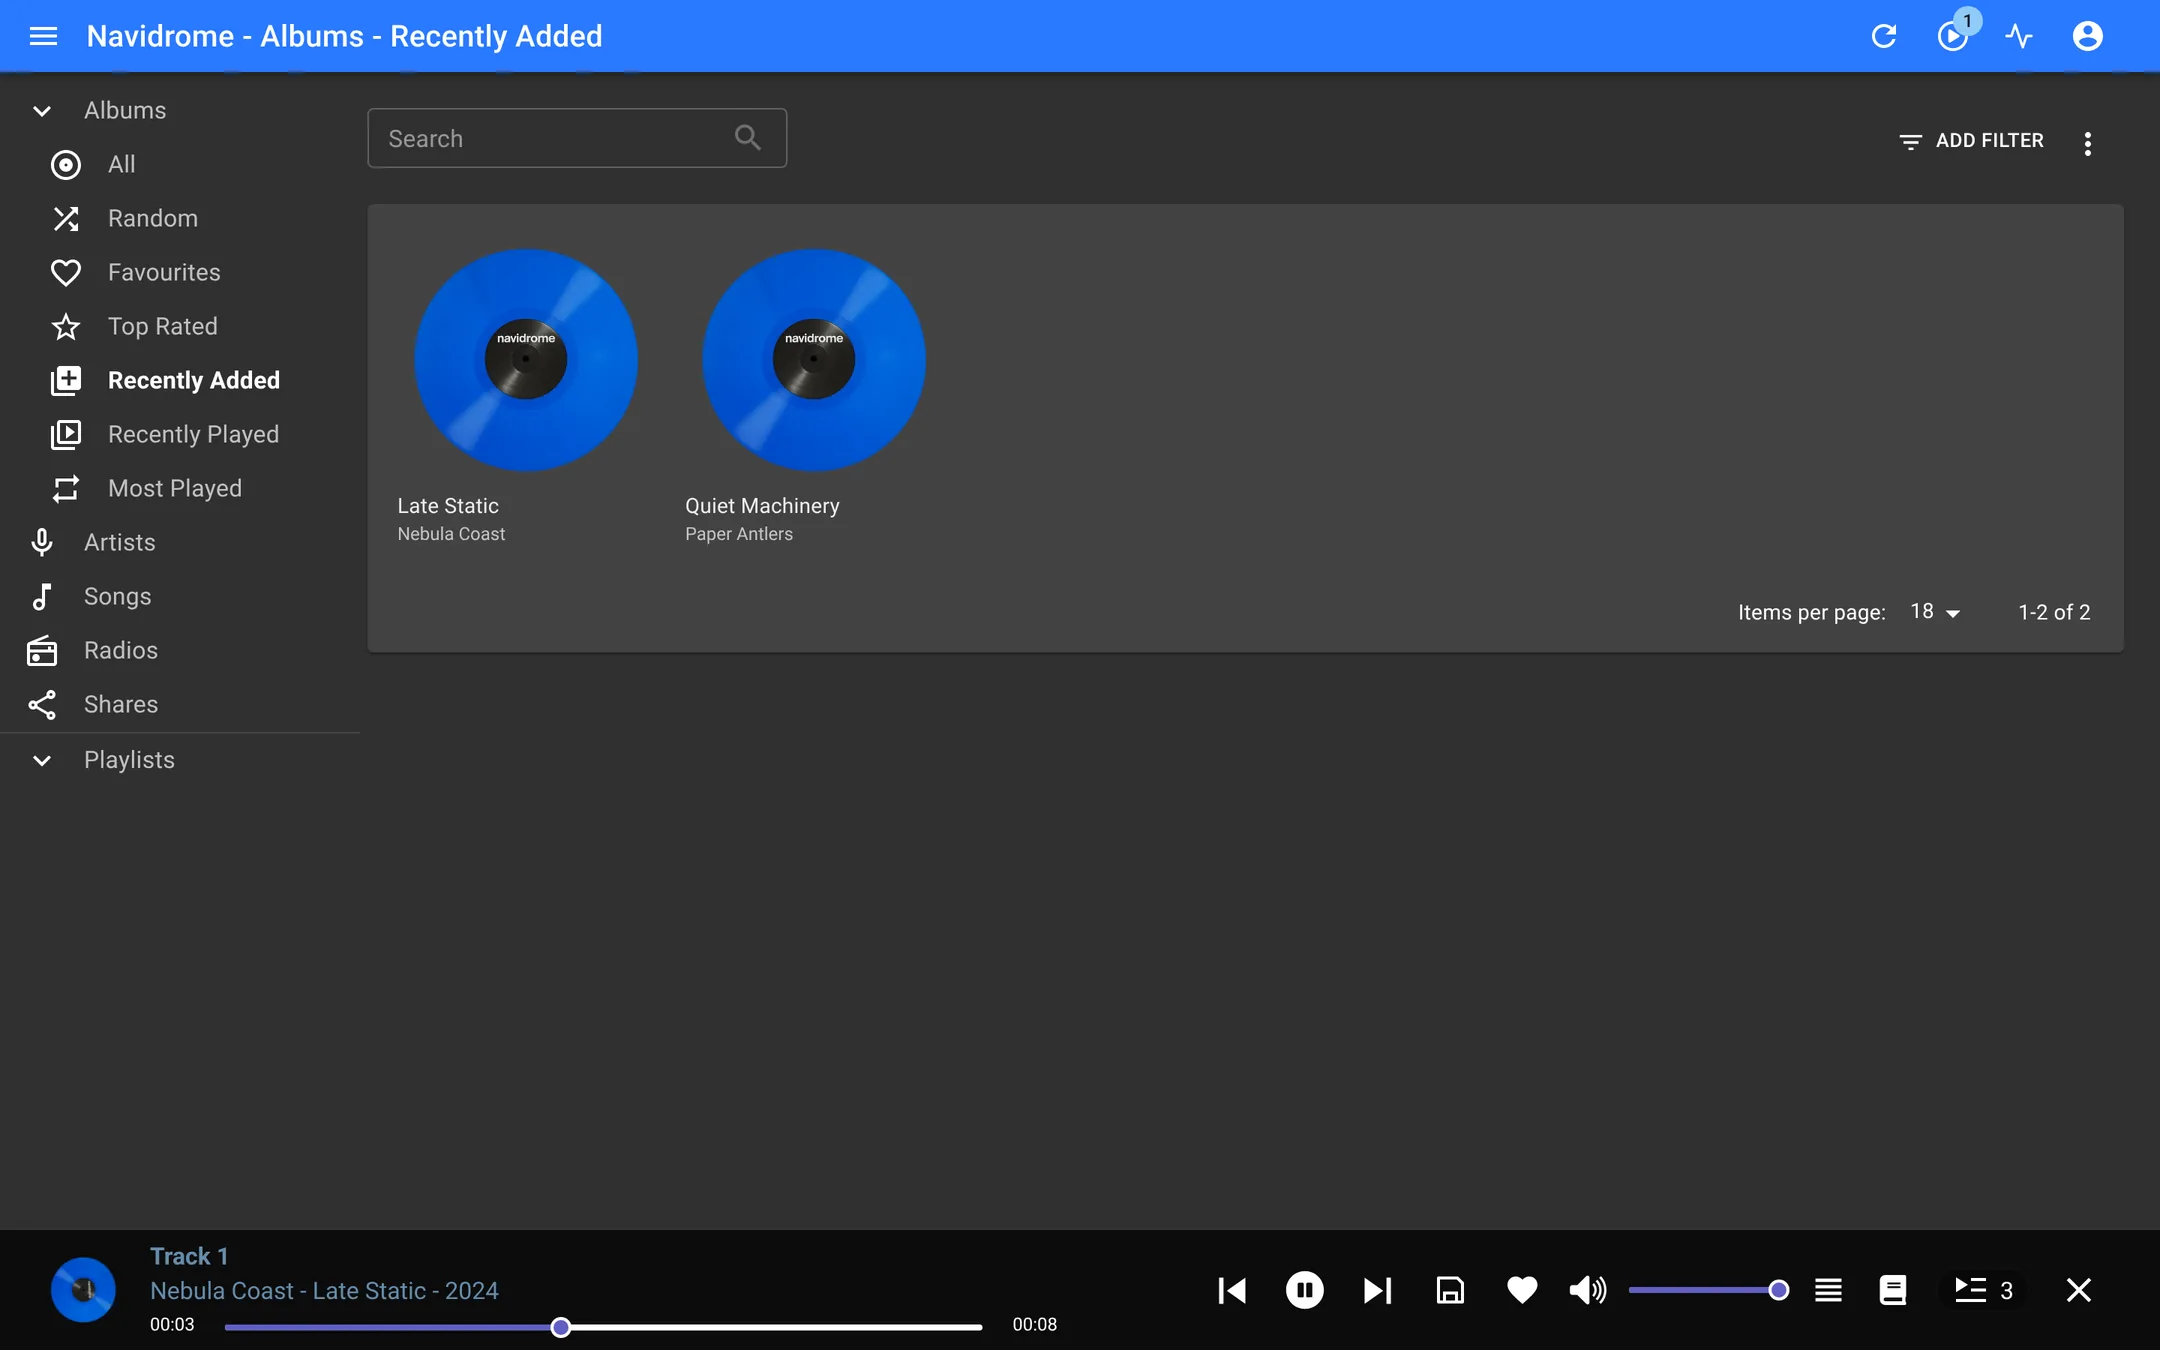Open the activity pulse icon
This screenshot has width=2160, height=1350.
pyautogui.click(x=2019, y=36)
